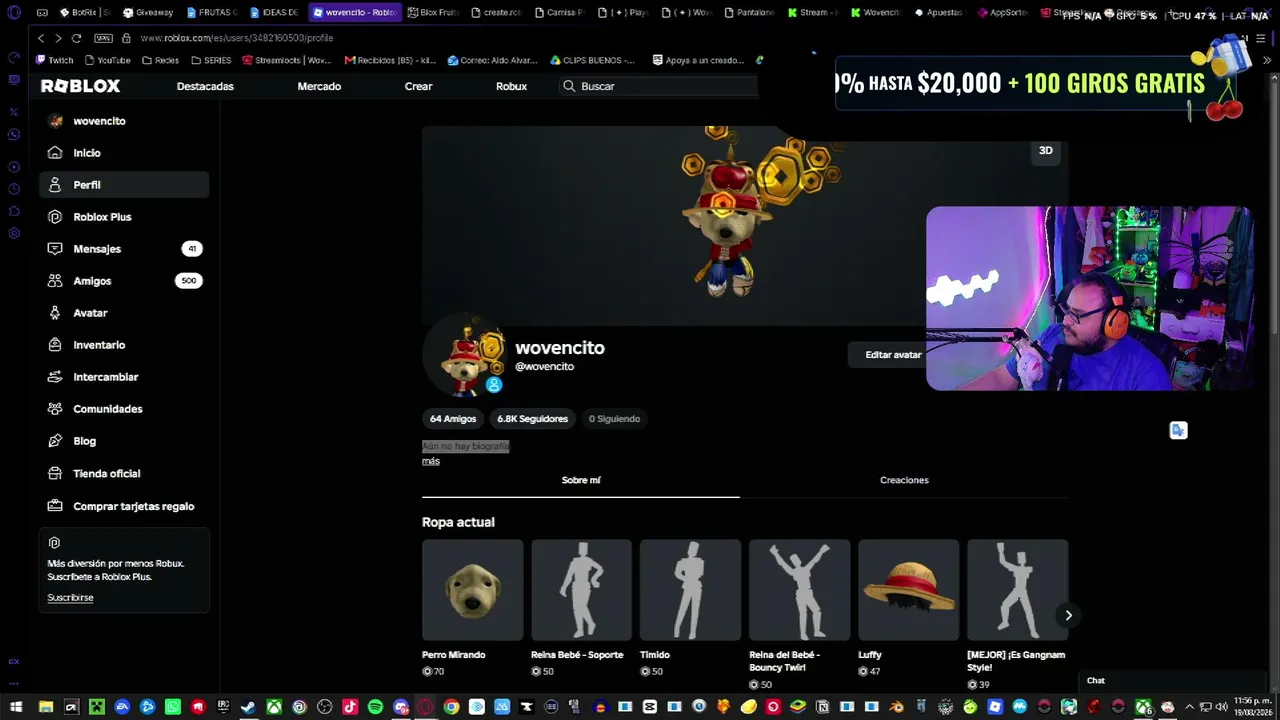This screenshot has height=720, width=1280.
Task: Click the Roblox logo in the header
Action: pyautogui.click(x=80, y=86)
